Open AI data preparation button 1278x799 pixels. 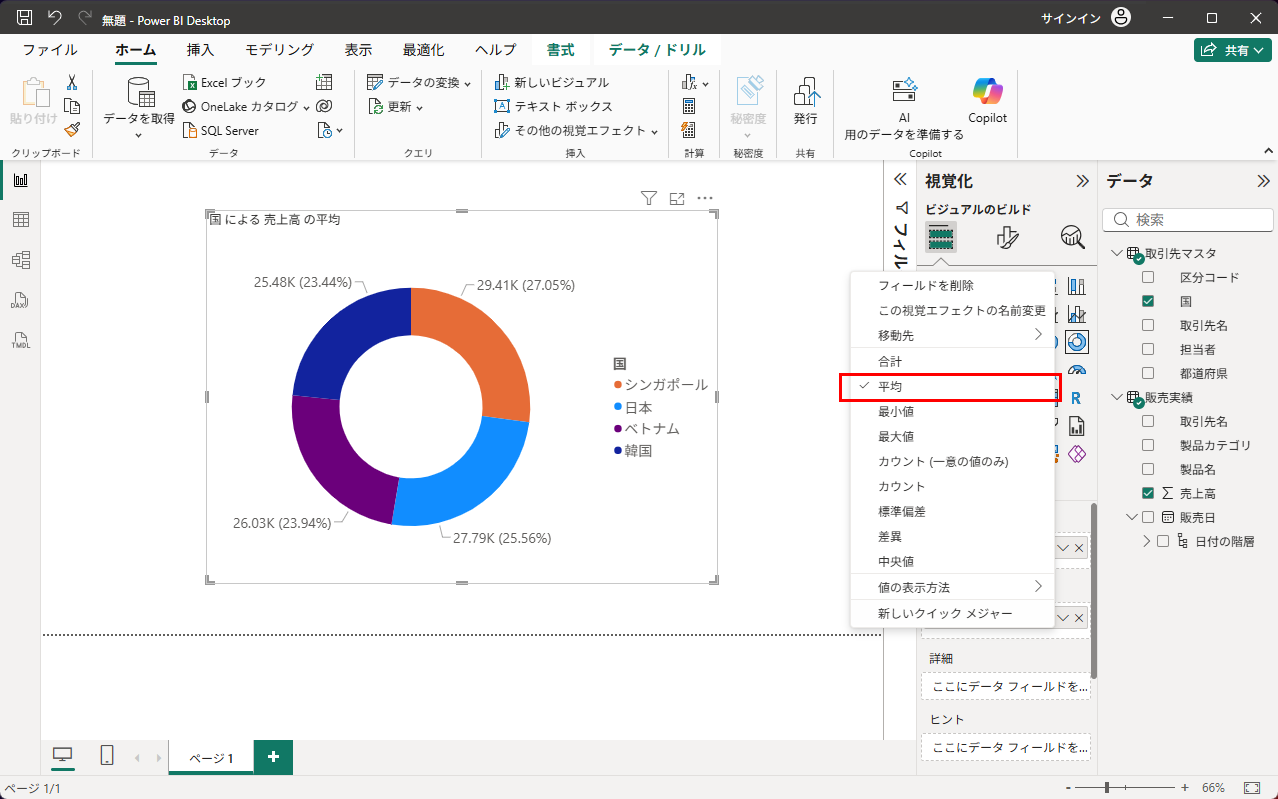coord(904,107)
